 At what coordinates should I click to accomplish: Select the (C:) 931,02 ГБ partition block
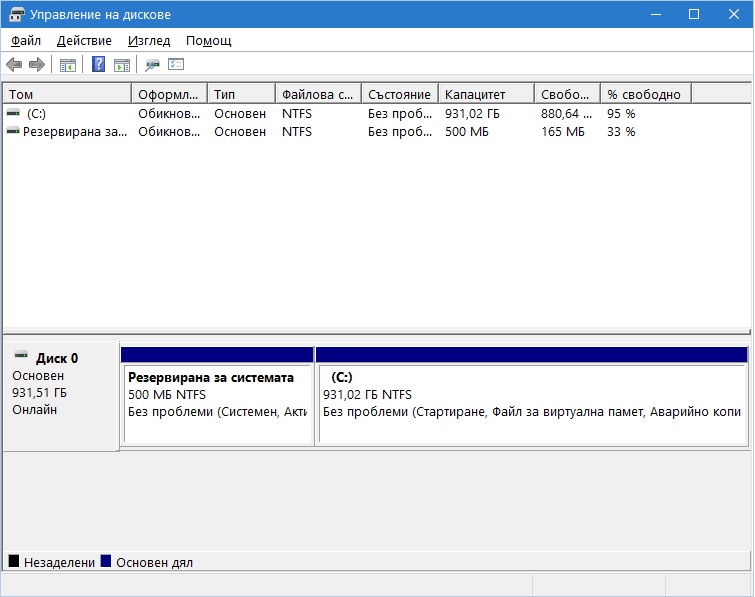pos(532,396)
